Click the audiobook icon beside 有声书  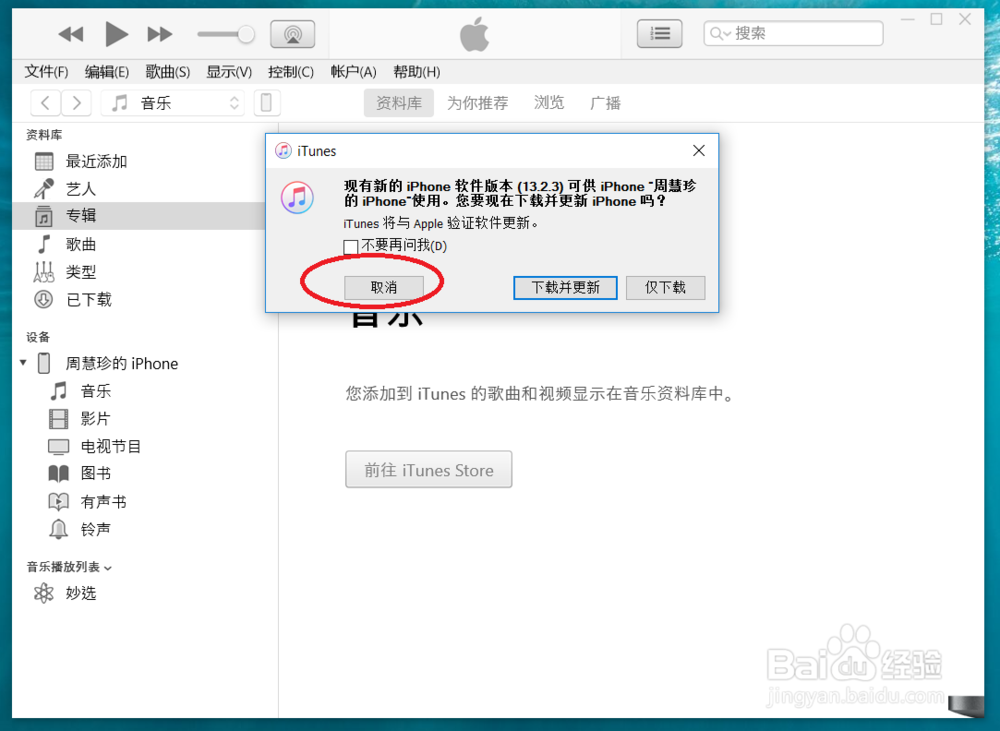[x=59, y=501]
